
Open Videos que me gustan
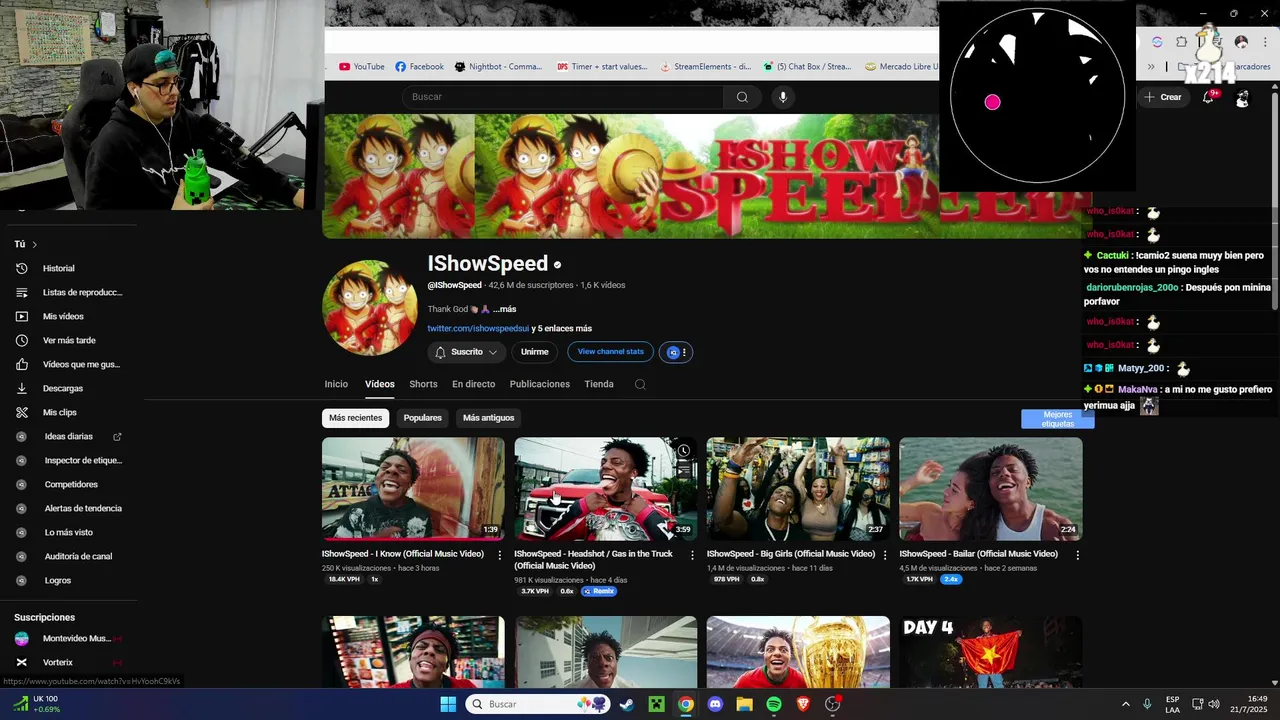coord(68,364)
